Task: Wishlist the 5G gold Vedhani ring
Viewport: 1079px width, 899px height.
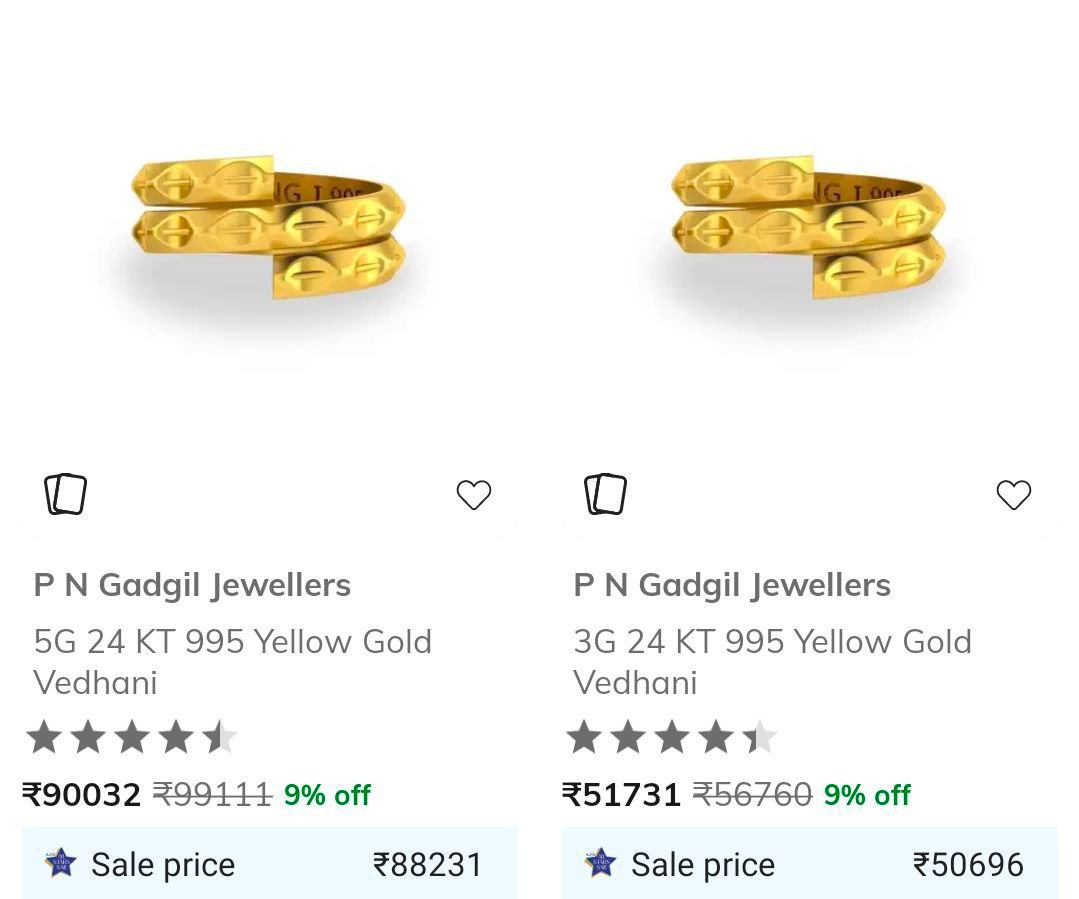Action: coord(474,494)
